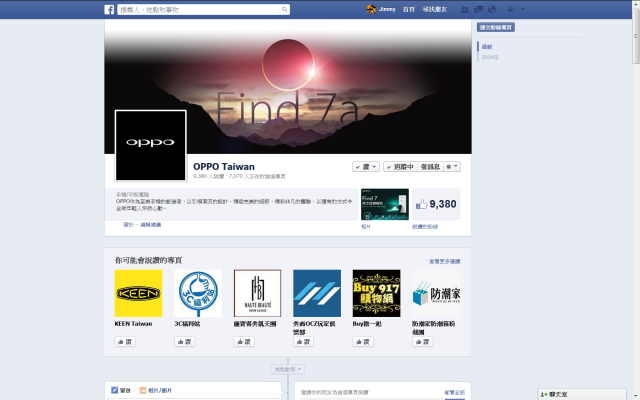
Task: Expand the account menu arrow
Action: (x=523, y=9)
